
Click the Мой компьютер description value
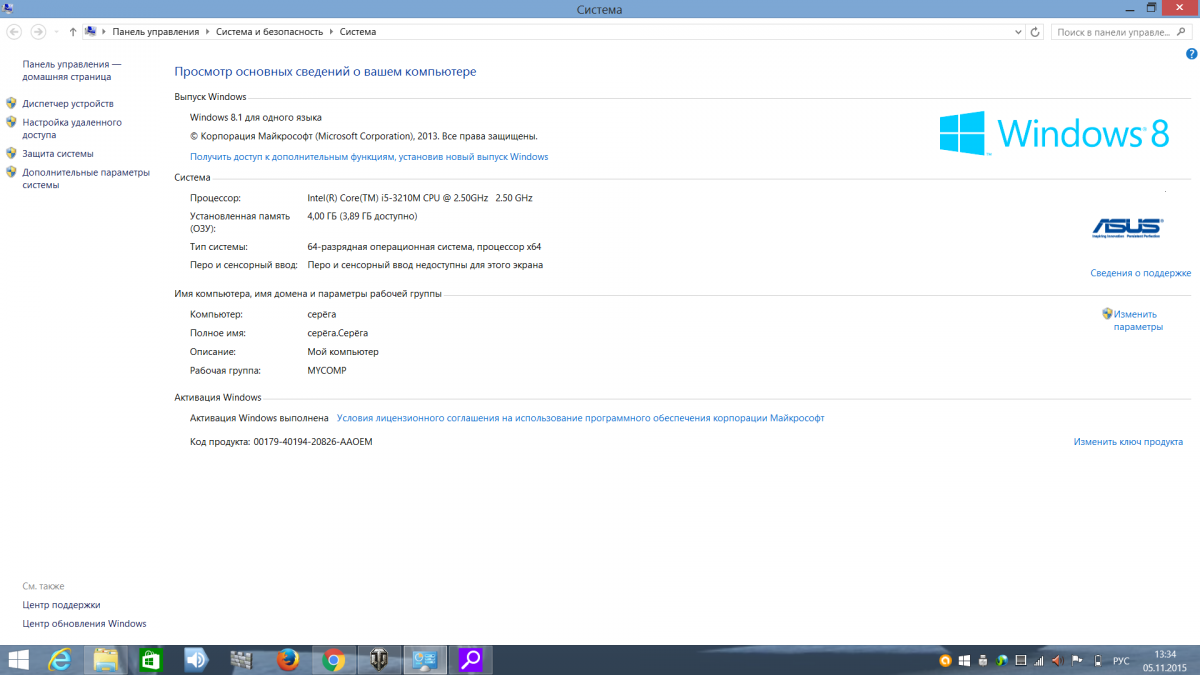coord(343,352)
